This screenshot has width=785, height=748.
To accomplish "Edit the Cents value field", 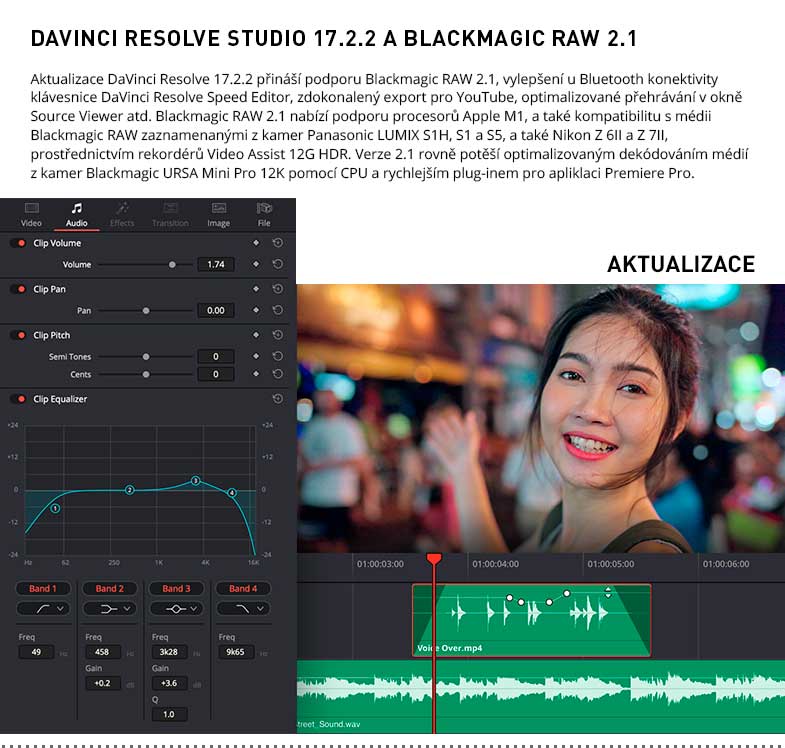I will (216, 374).
